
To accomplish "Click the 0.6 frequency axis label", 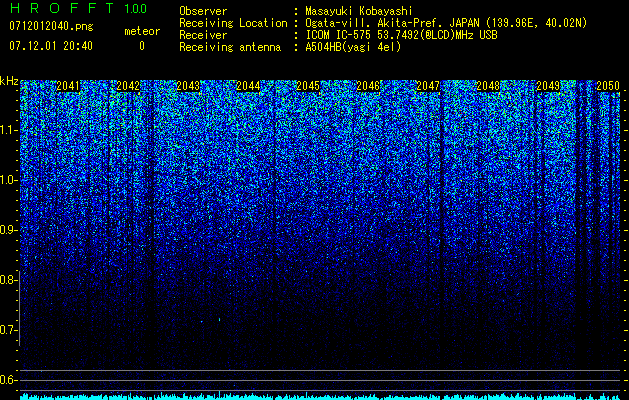I will [8, 380].
